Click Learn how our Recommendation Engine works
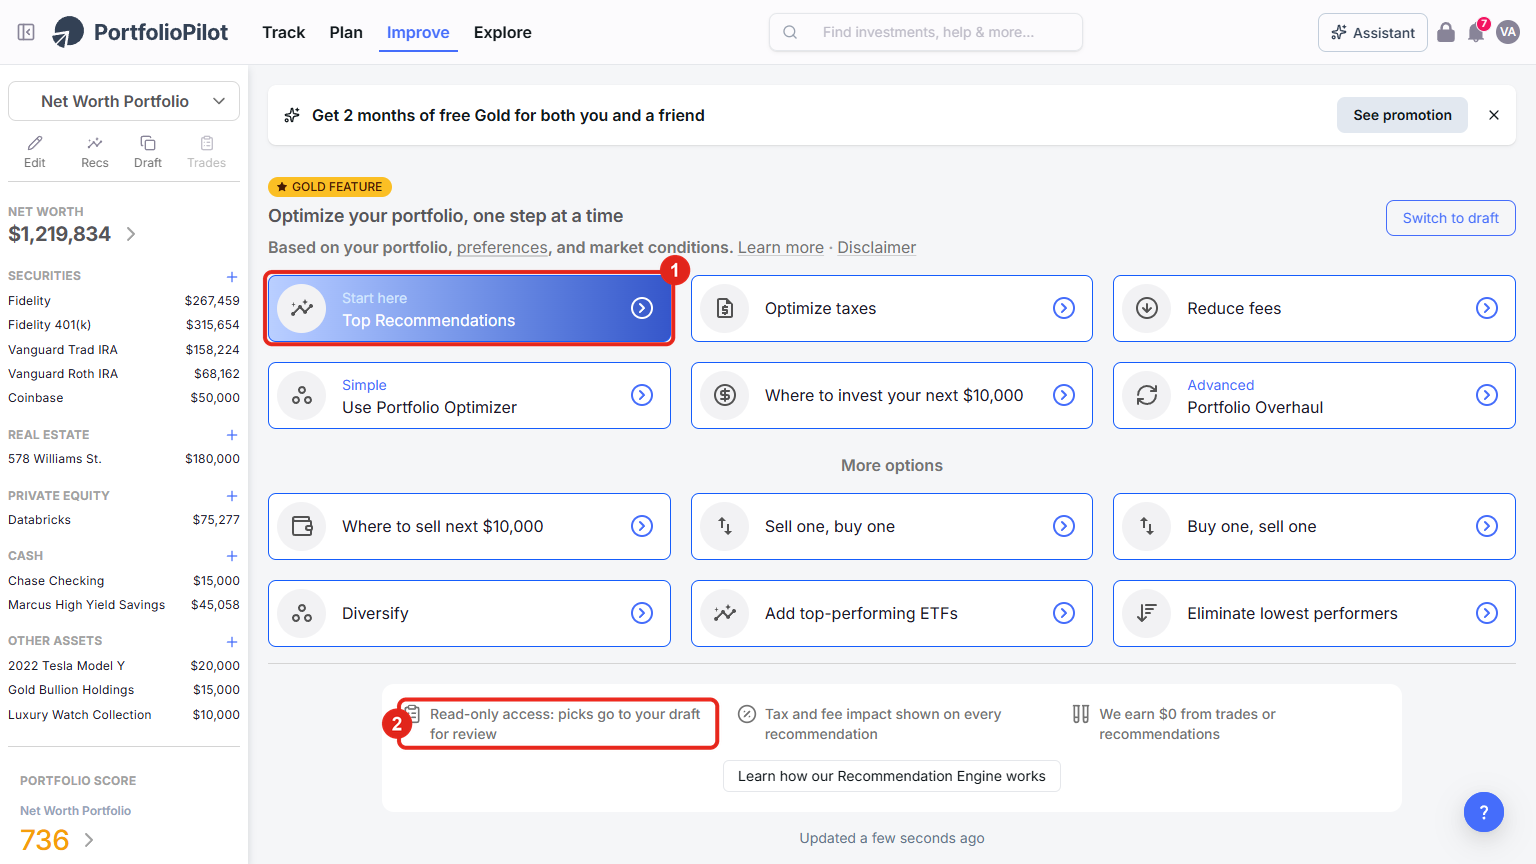 click(892, 776)
